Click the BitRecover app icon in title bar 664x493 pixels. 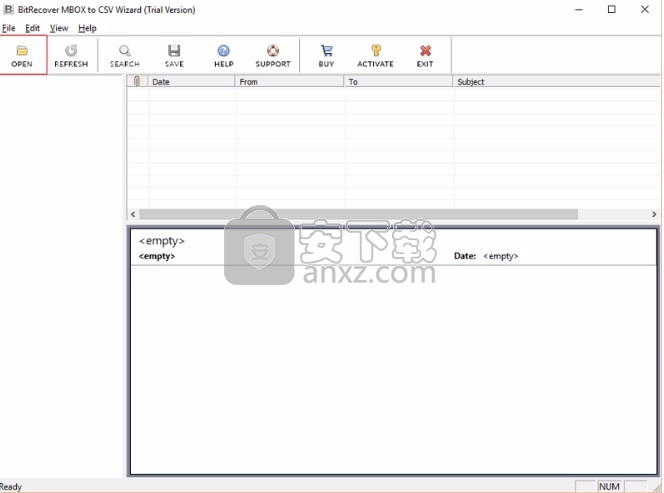8,9
